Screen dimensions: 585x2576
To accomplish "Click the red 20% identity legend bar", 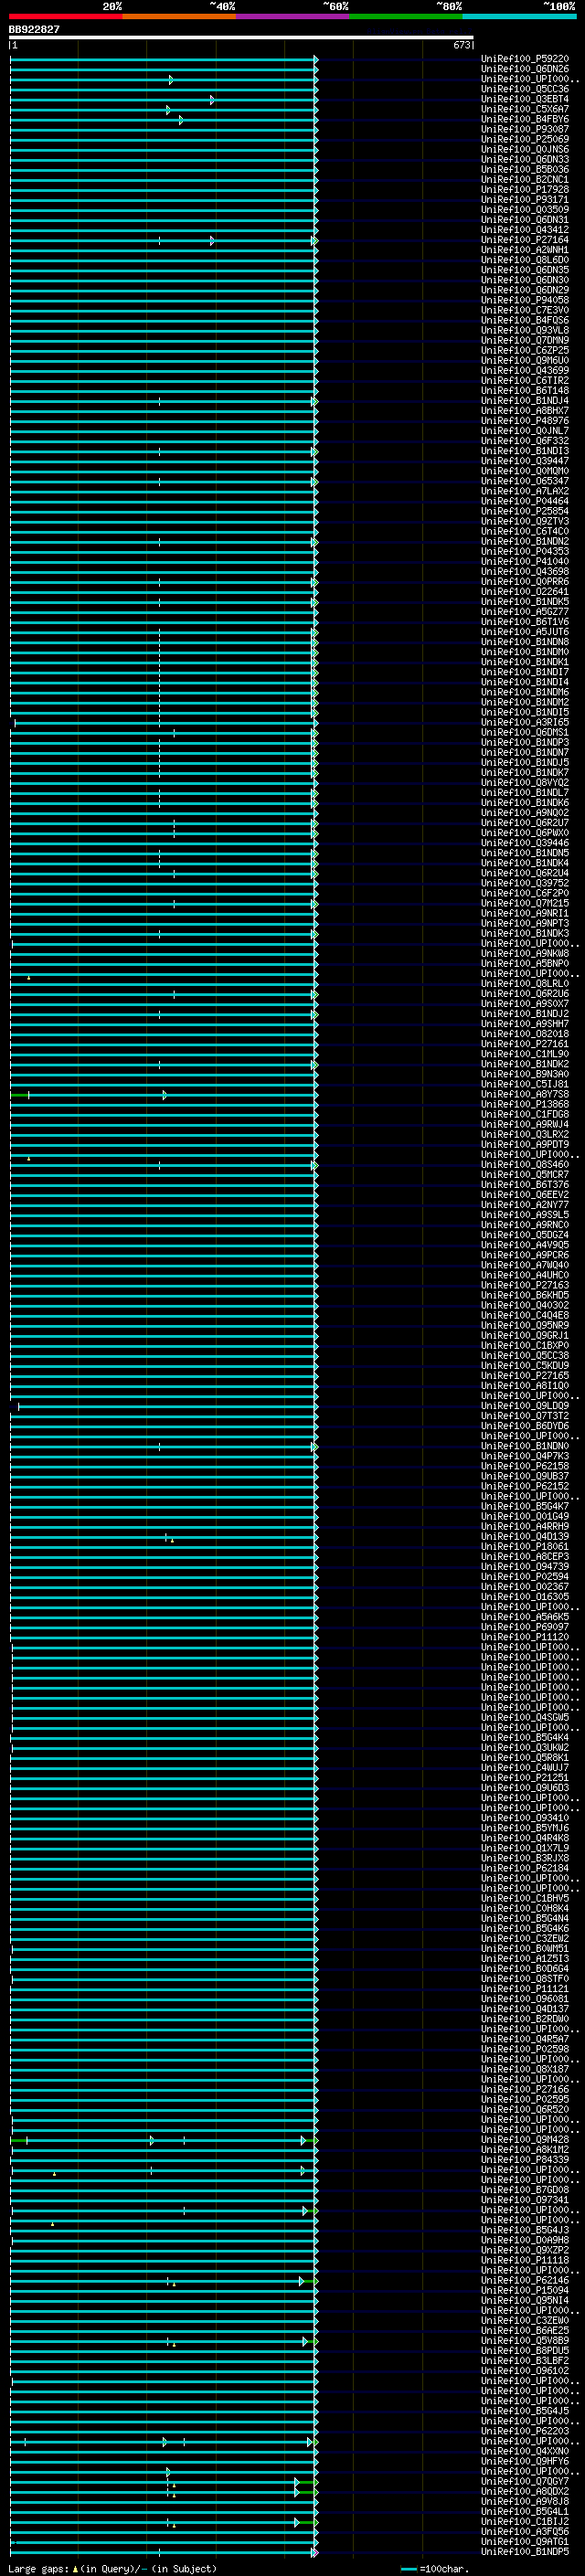I will [x=66, y=16].
